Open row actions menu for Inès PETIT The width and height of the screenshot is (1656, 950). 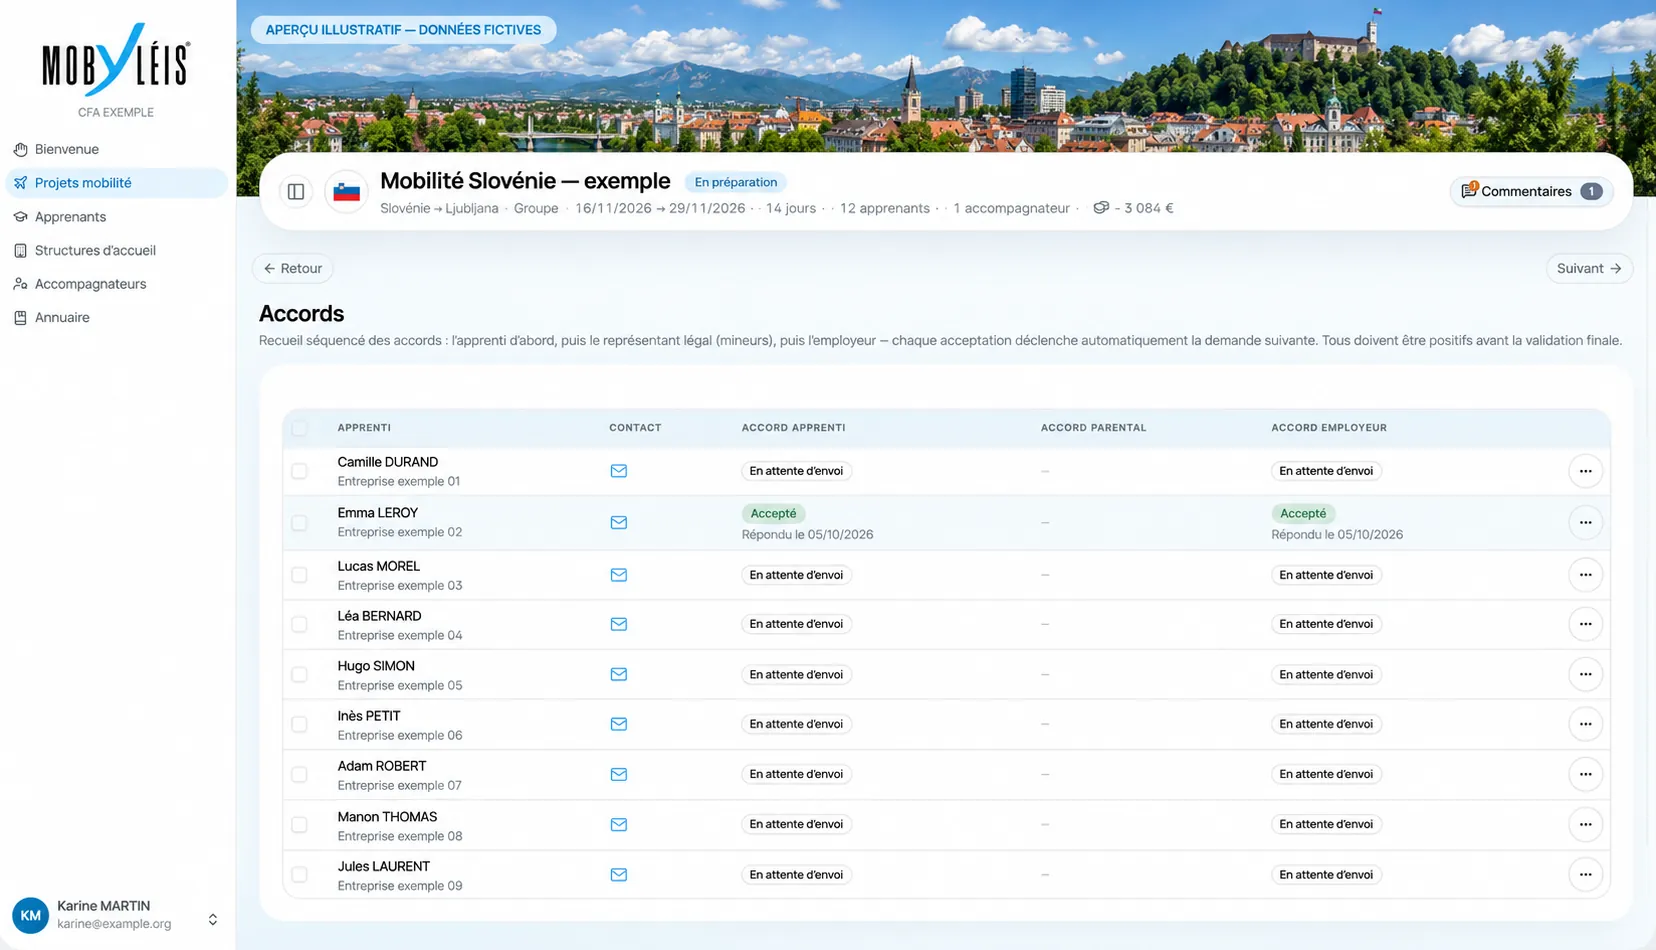(x=1586, y=725)
